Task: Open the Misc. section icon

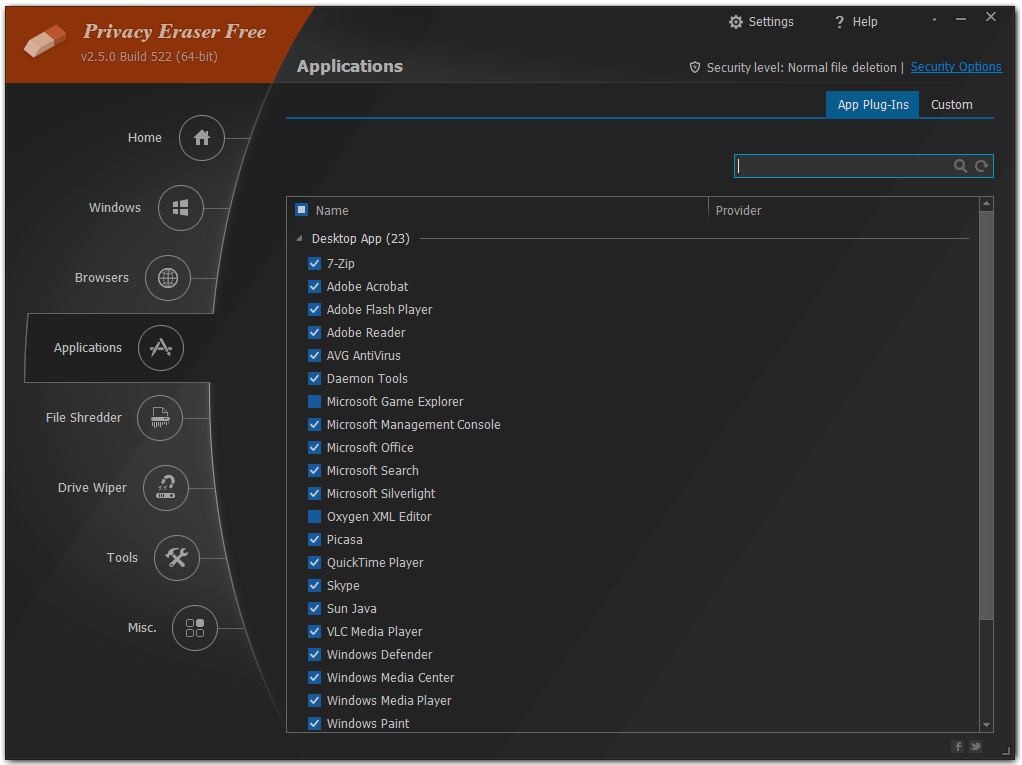Action: pyautogui.click(x=194, y=628)
